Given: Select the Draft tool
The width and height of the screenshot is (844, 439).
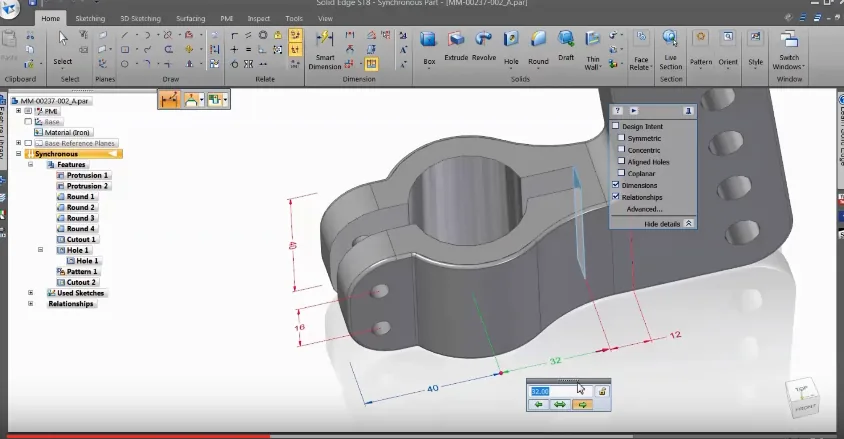Looking at the screenshot, I should click(566, 46).
